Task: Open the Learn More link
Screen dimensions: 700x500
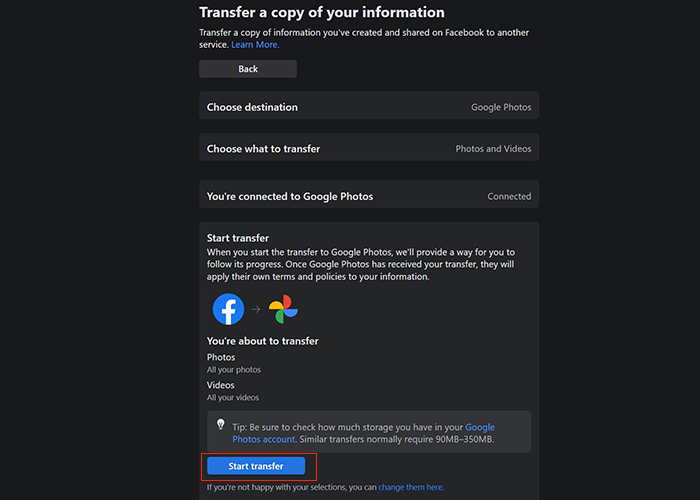Action: [255, 45]
